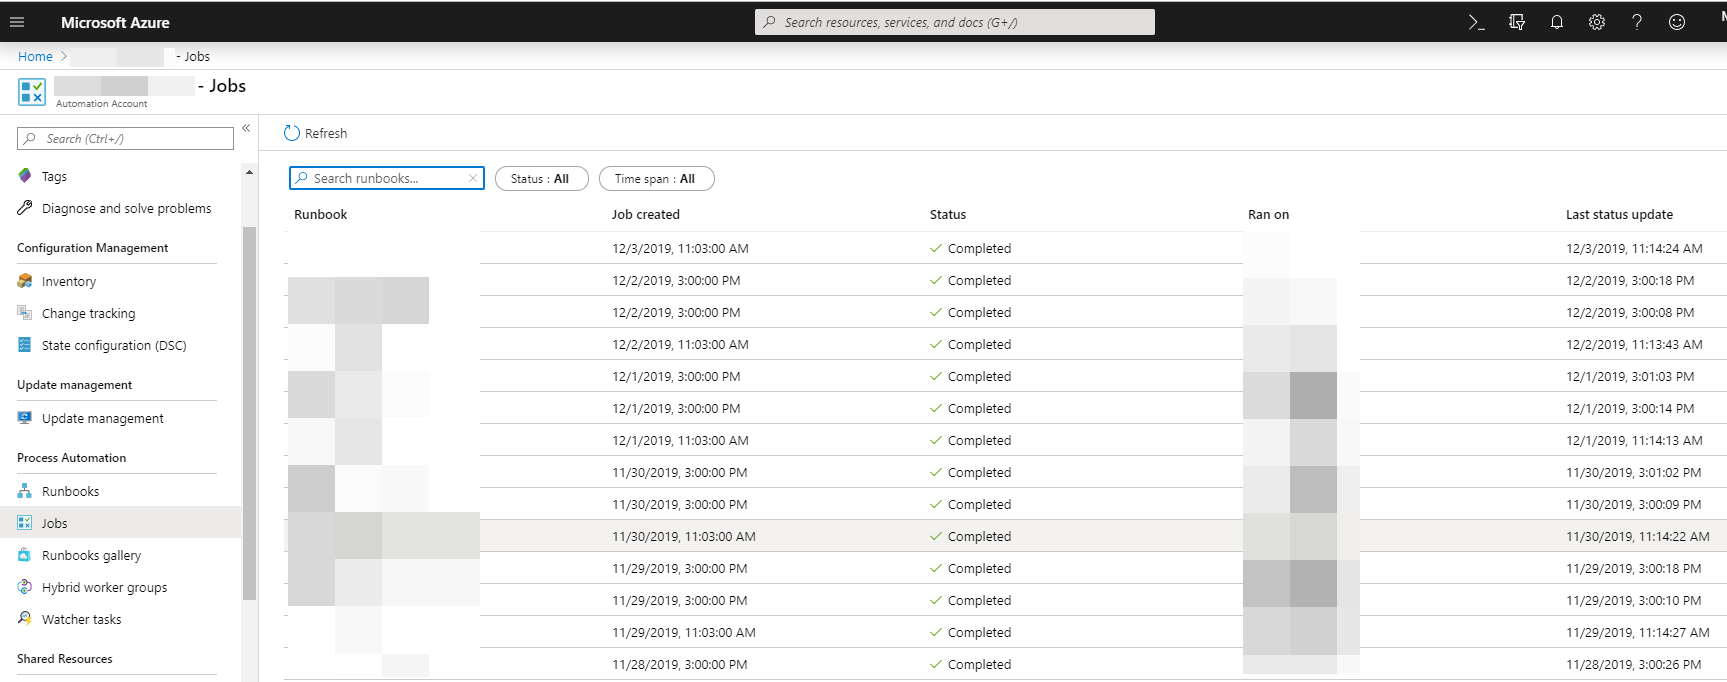The image size is (1727, 682).
Task: Click the Jobs icon in the sidebar
Action: (25, 523)
